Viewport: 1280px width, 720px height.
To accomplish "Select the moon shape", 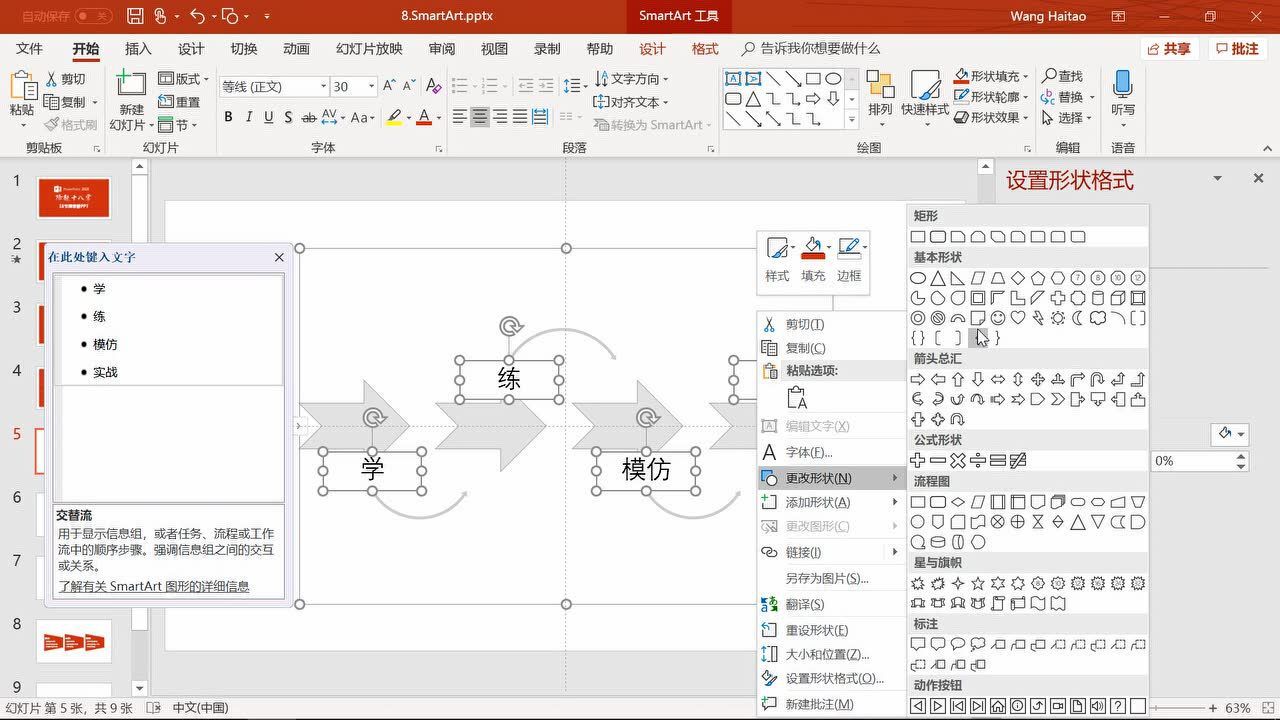I will tap(1078, 318).
